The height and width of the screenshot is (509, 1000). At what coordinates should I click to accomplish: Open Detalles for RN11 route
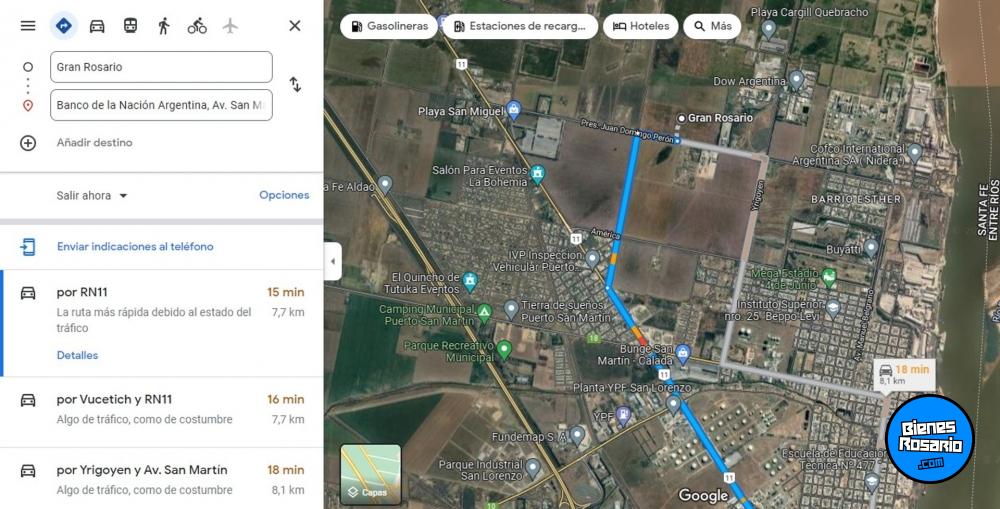click(77, 355)
